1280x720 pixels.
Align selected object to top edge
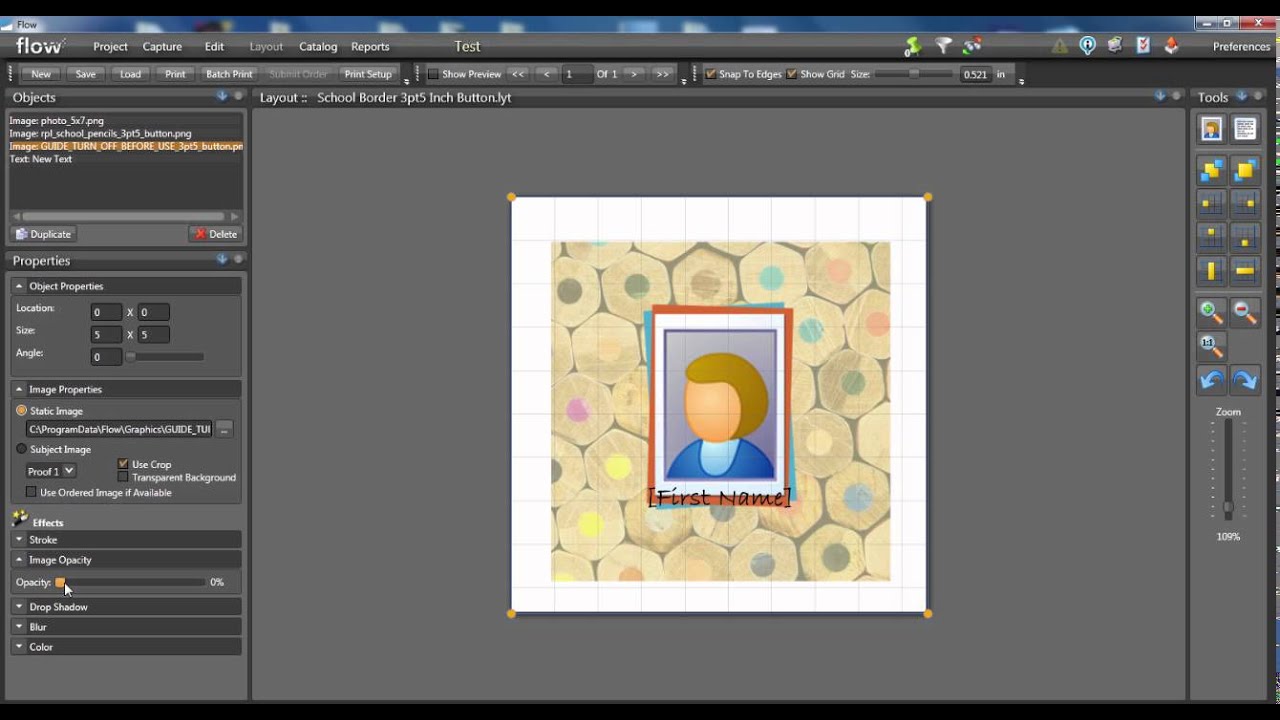pyautogui.click(x=1211, y=237)
